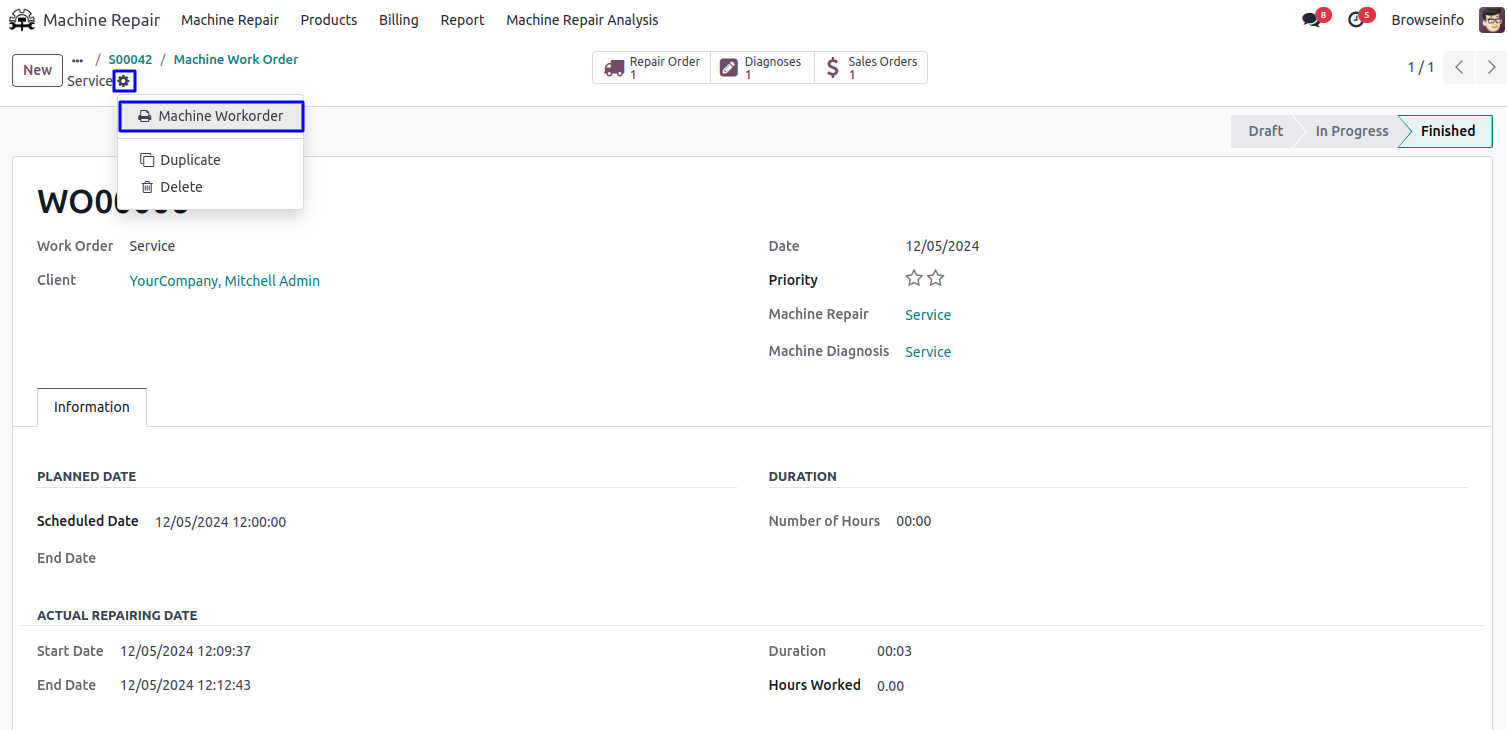The height and width of the screenshot is (730, 1507).
Task: Click the Machine Repair app logo icon
Action: (22, 20)
